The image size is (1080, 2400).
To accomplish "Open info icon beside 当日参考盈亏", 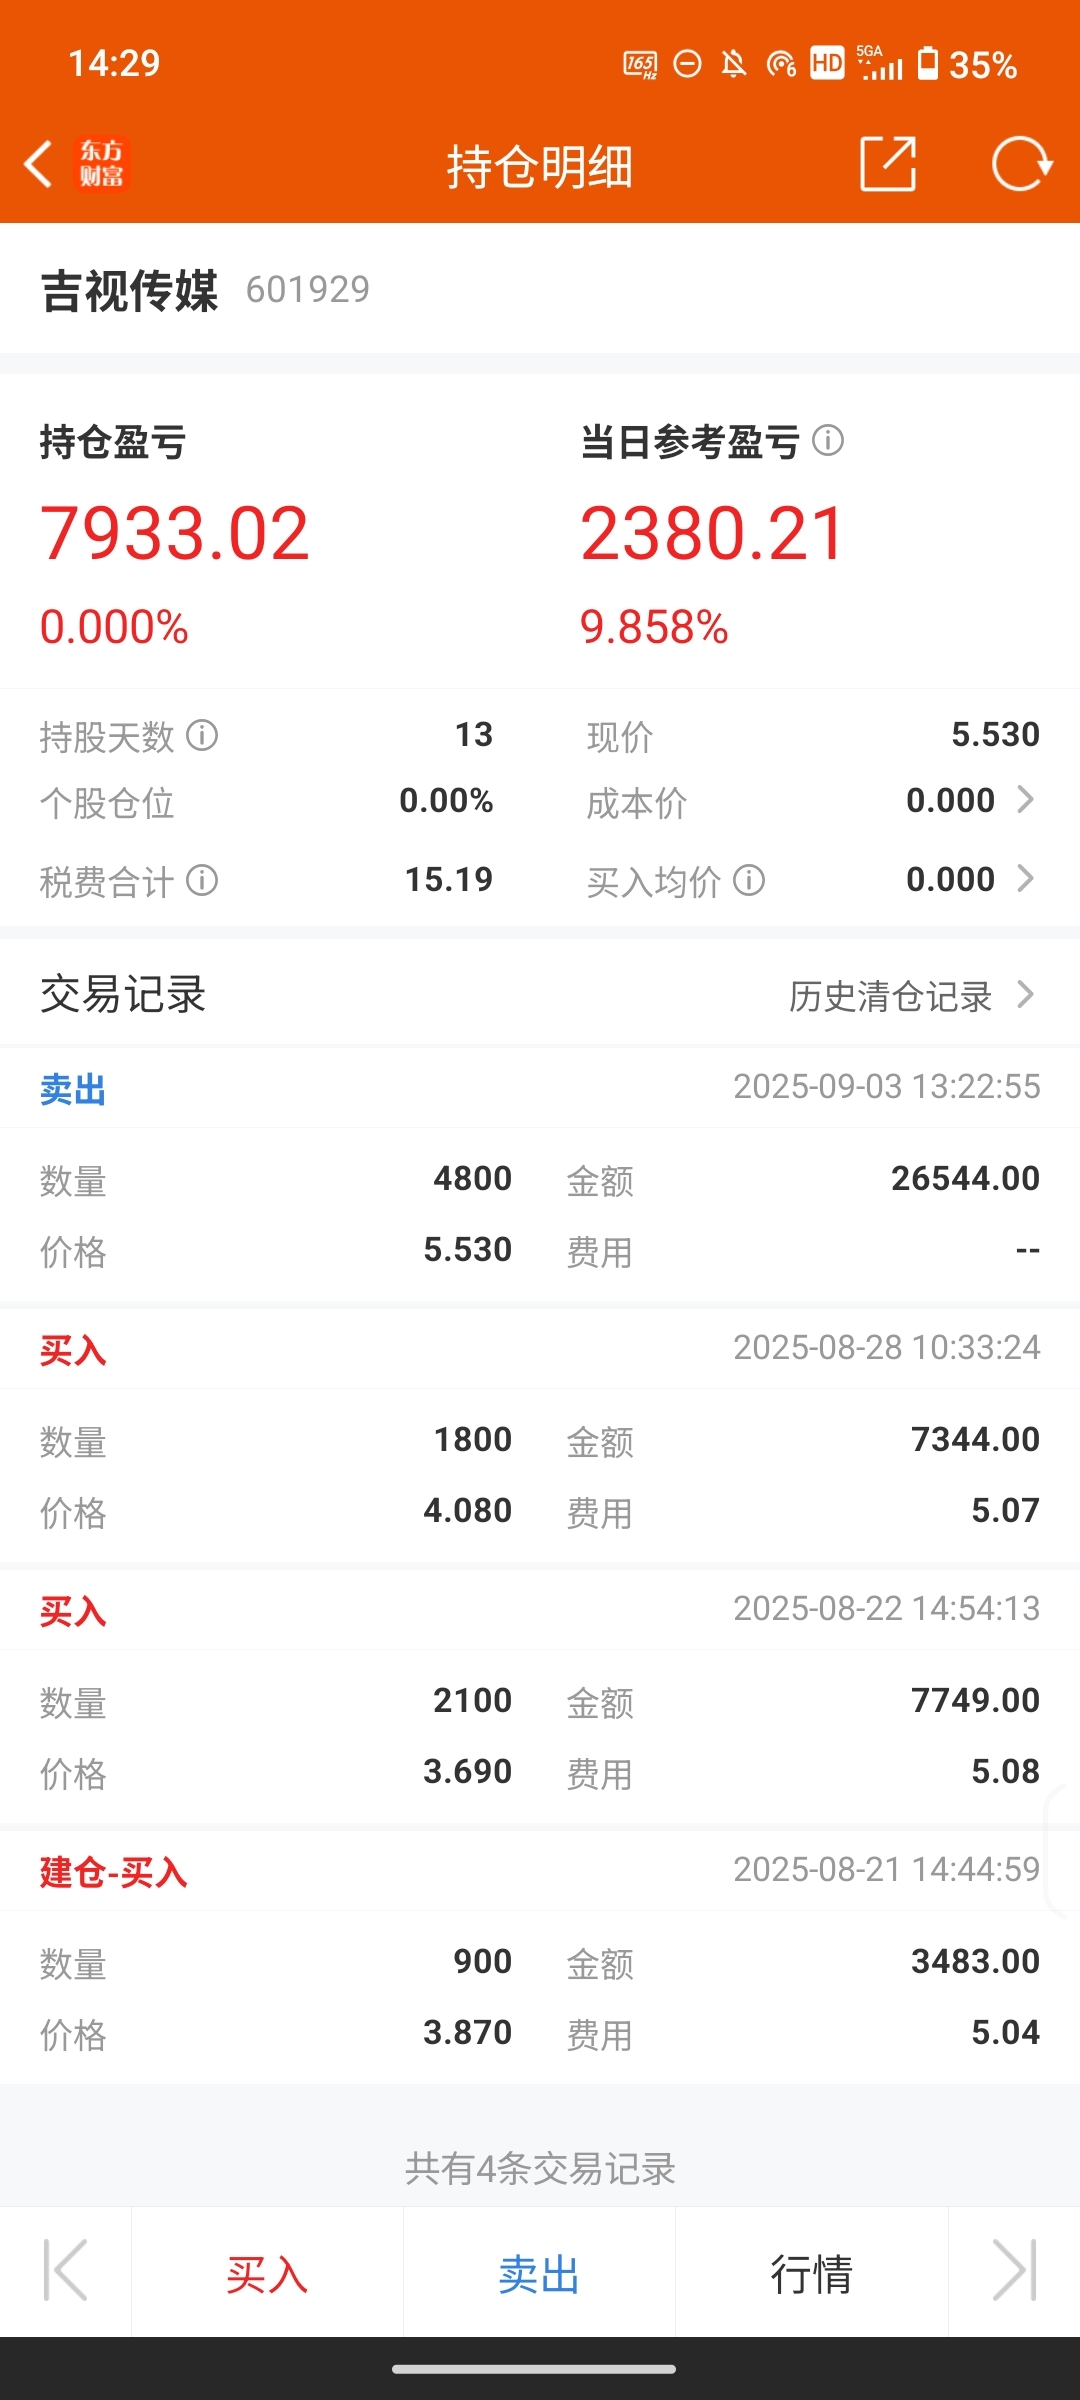I will click(x=828, y=440).
